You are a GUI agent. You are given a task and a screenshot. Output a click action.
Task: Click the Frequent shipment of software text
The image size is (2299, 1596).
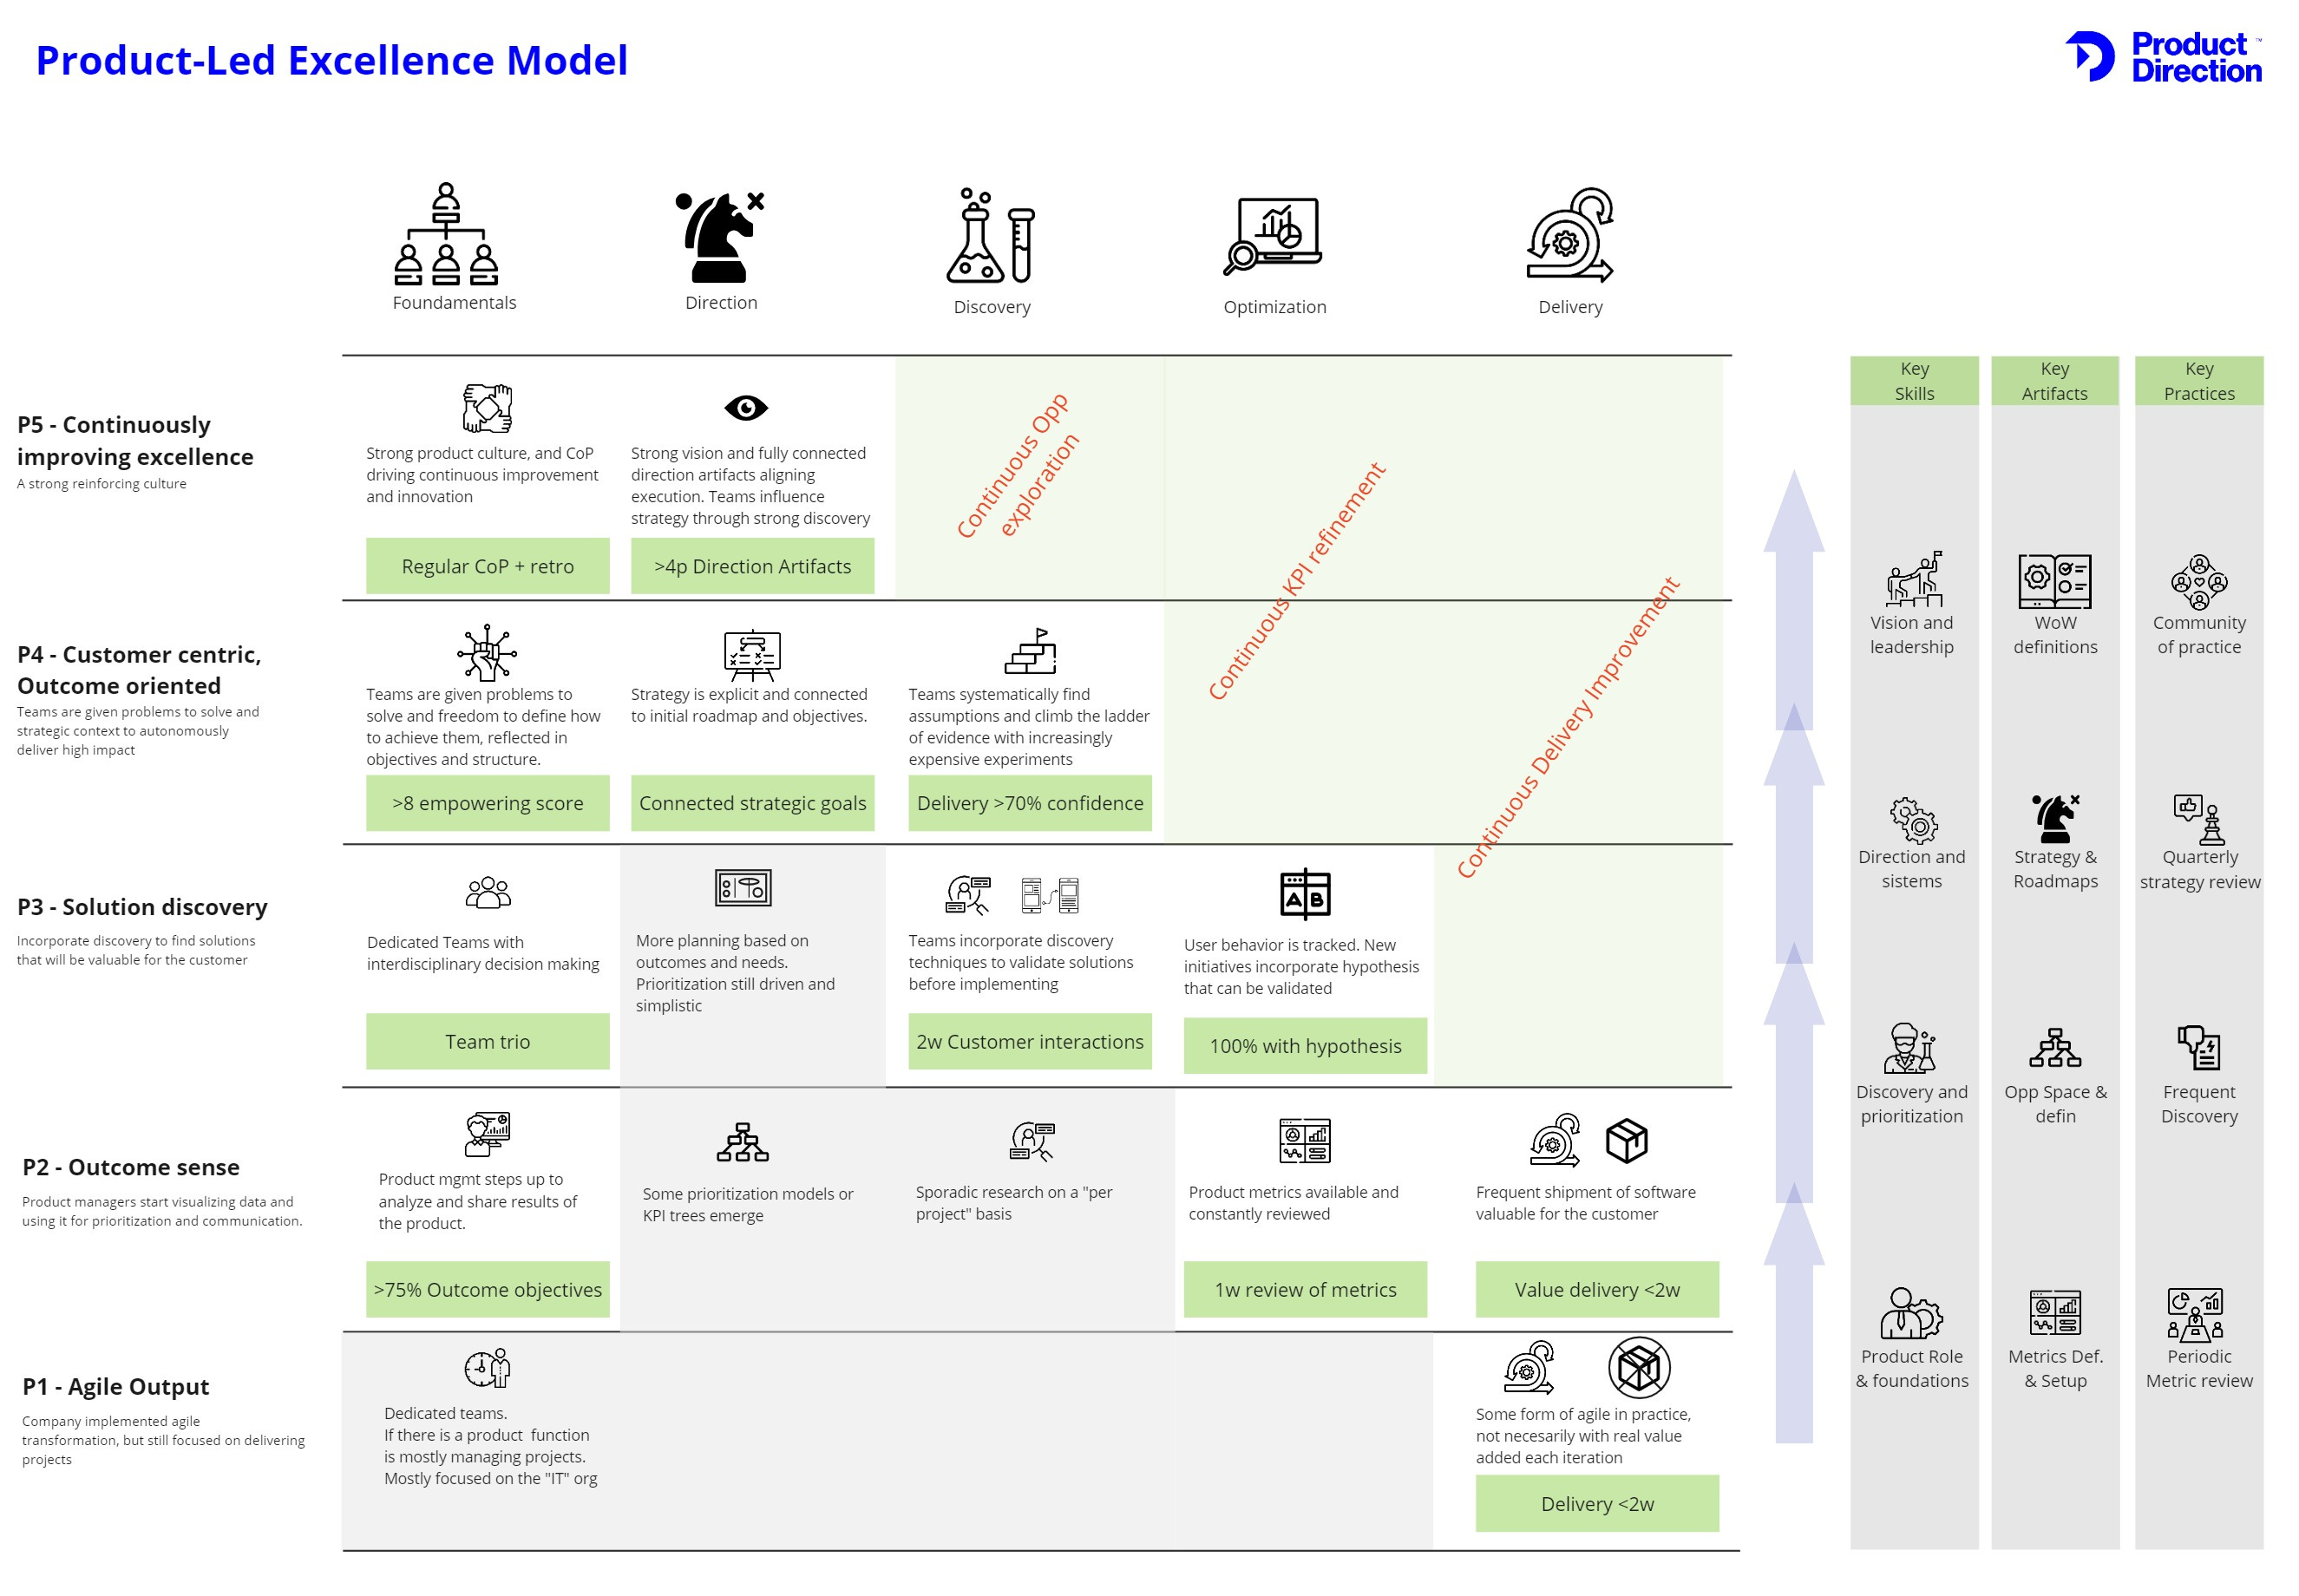[x=1584, y=1202]
